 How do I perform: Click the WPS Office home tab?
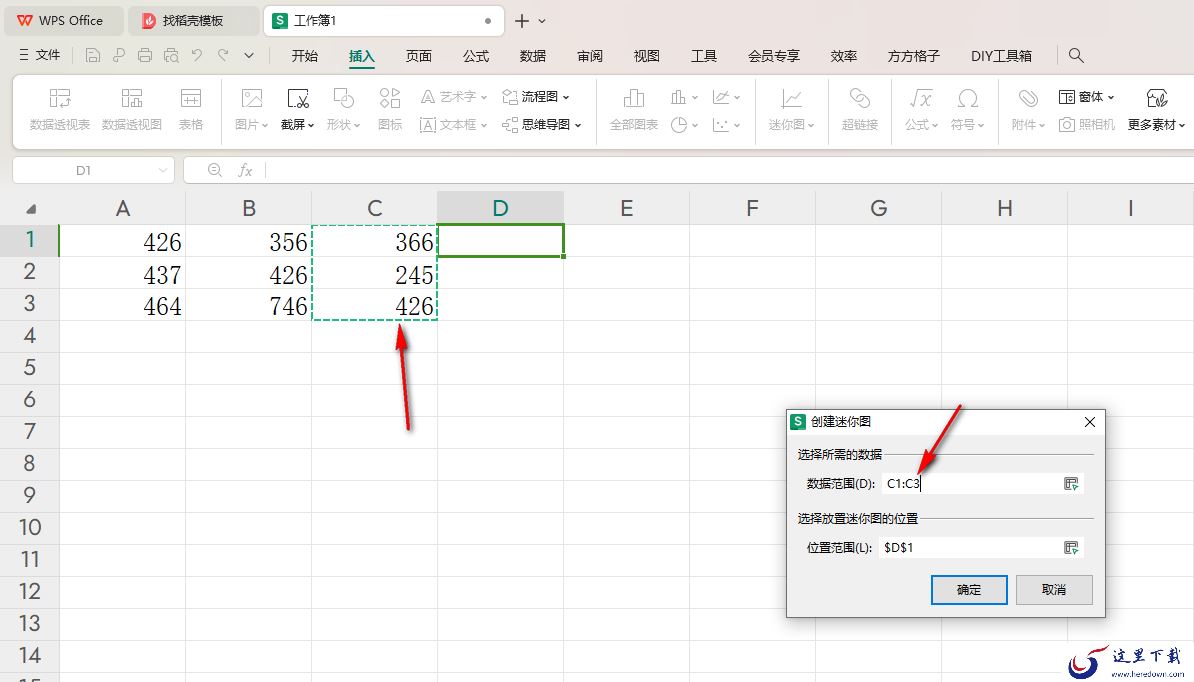coord(63,21)
